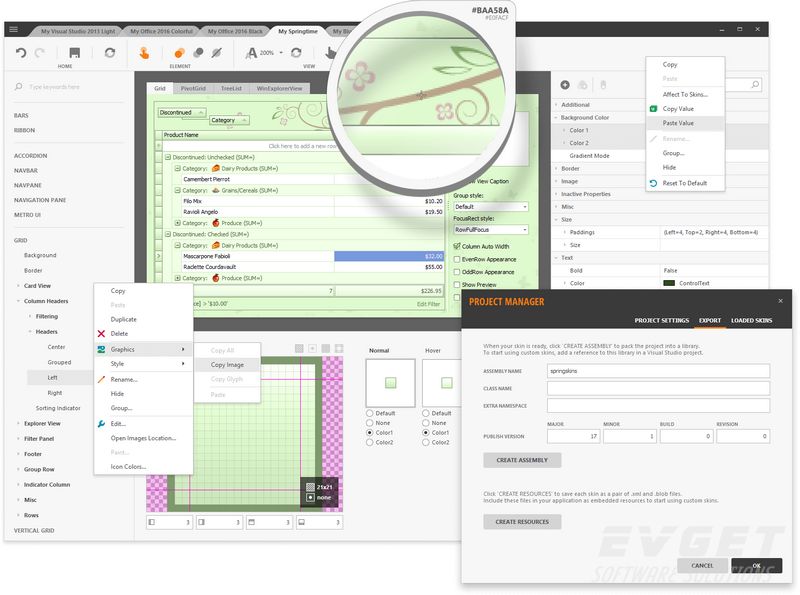Expand the Border property group

click(x=556, y=168)
